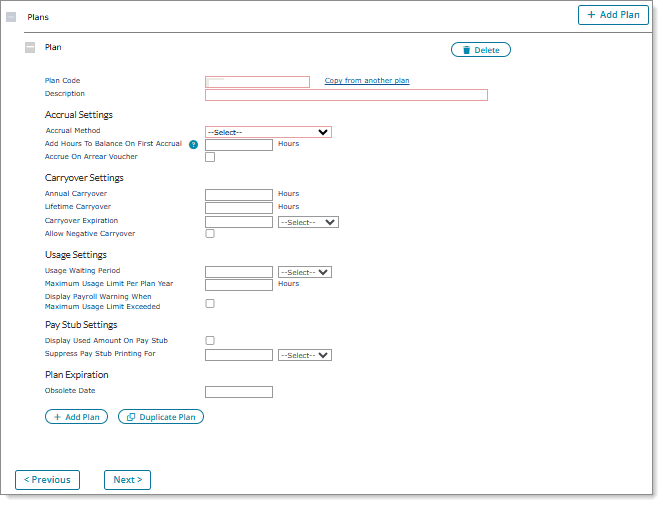Open the Accrual Method dropdown
This screenshot has height=505, width=663.
pos(268,132)
